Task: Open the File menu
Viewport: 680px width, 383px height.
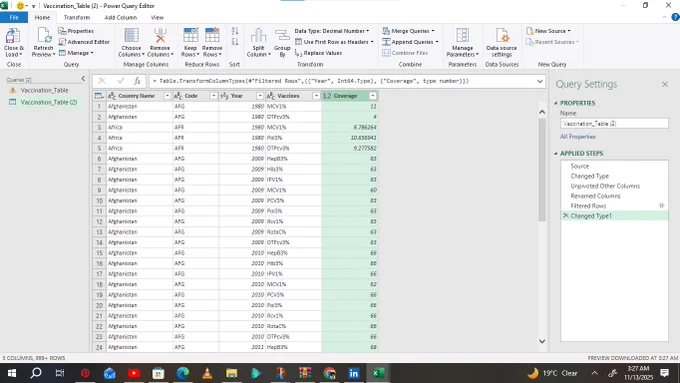Action: tap(14, 17)
